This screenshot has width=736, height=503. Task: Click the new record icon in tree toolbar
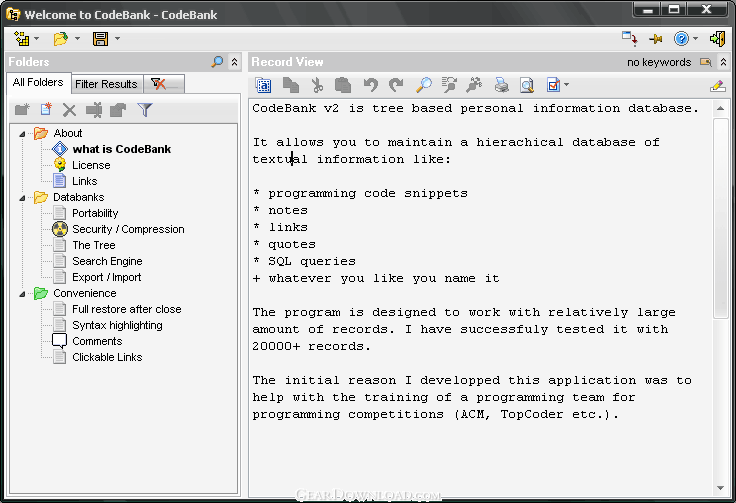coord(46,109)
